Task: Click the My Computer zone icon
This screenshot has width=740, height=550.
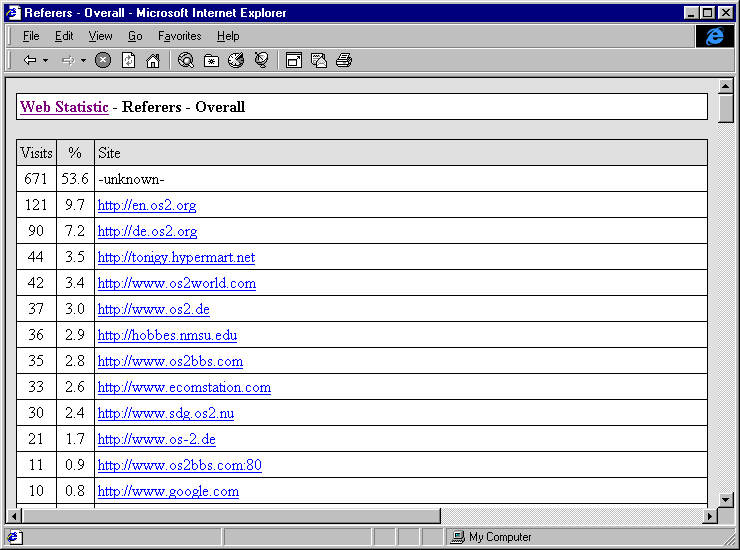Action: point(457,537)
